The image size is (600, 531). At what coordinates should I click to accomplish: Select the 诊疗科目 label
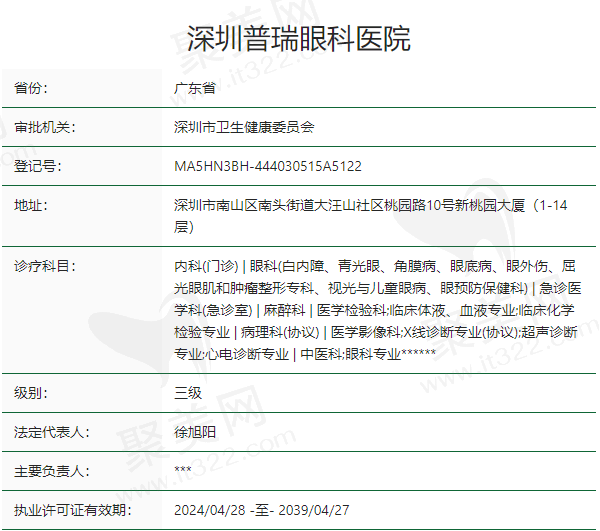coord(45,266)
